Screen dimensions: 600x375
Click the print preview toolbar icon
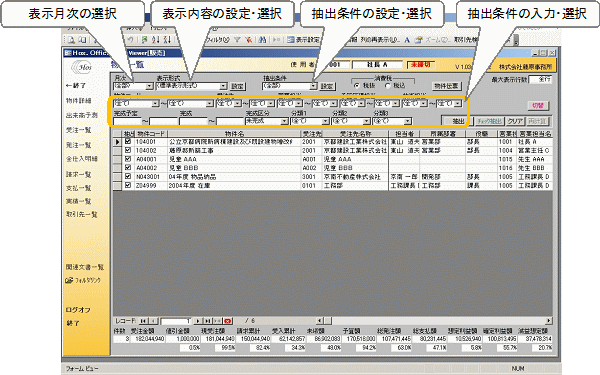tap(71, 39)
